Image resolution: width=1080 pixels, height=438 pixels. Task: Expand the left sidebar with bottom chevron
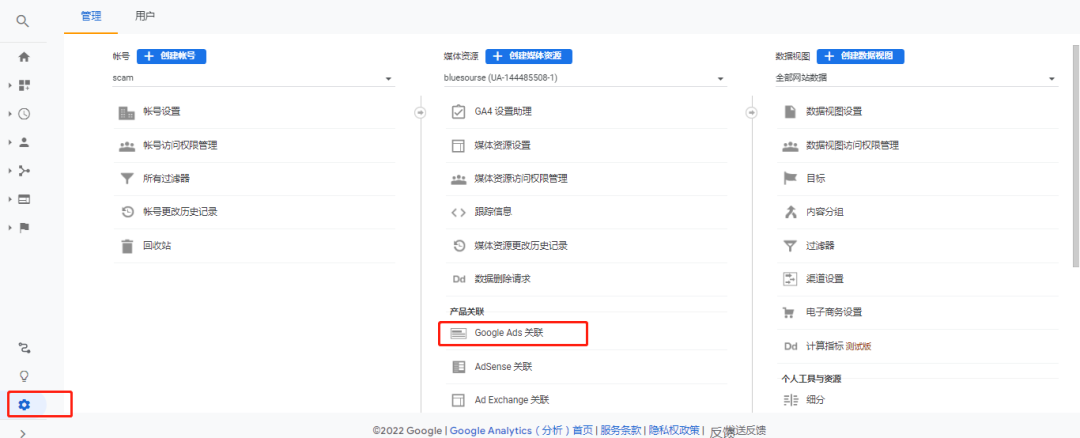click(24, 432)
